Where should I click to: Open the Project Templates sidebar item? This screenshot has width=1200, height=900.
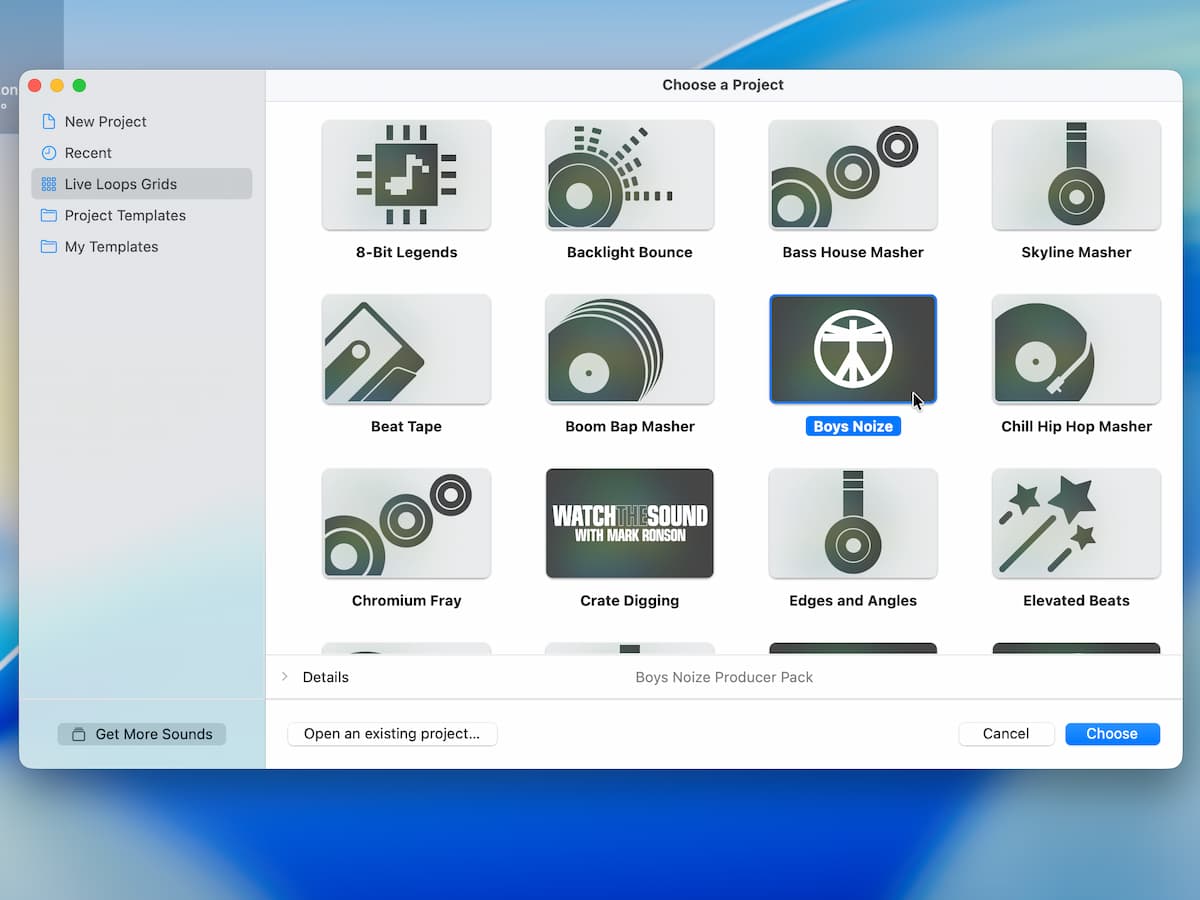pos(141,215)
